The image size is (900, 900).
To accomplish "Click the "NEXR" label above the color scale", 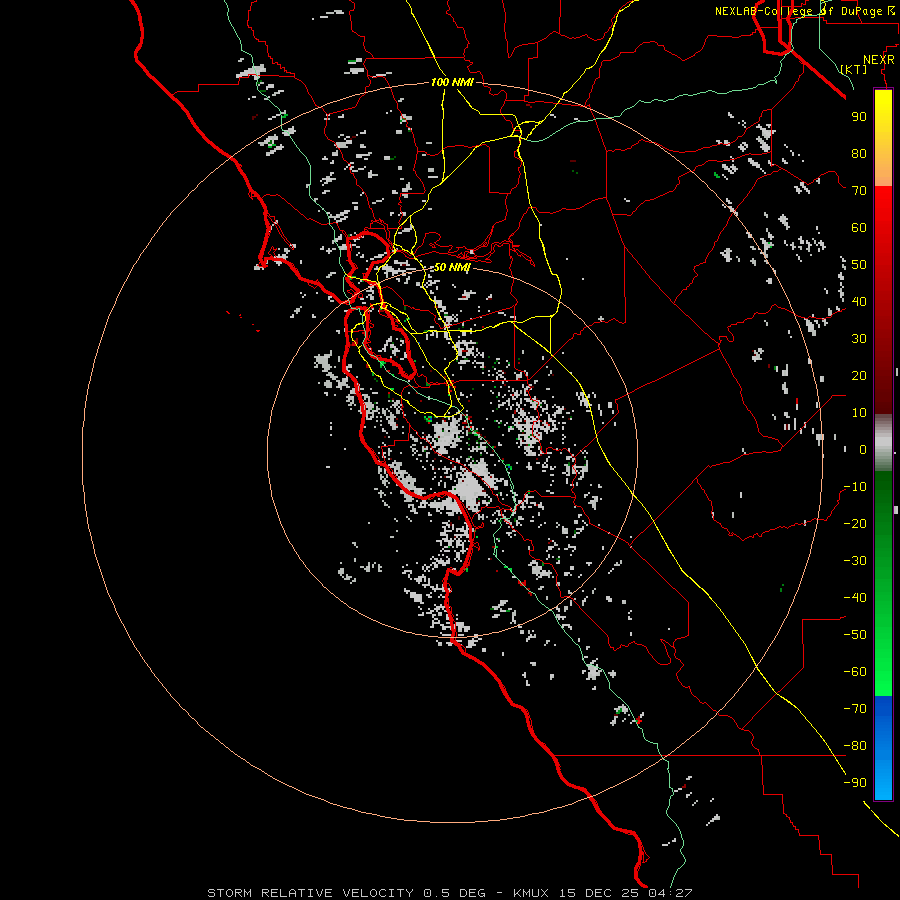I will (878, 60).
